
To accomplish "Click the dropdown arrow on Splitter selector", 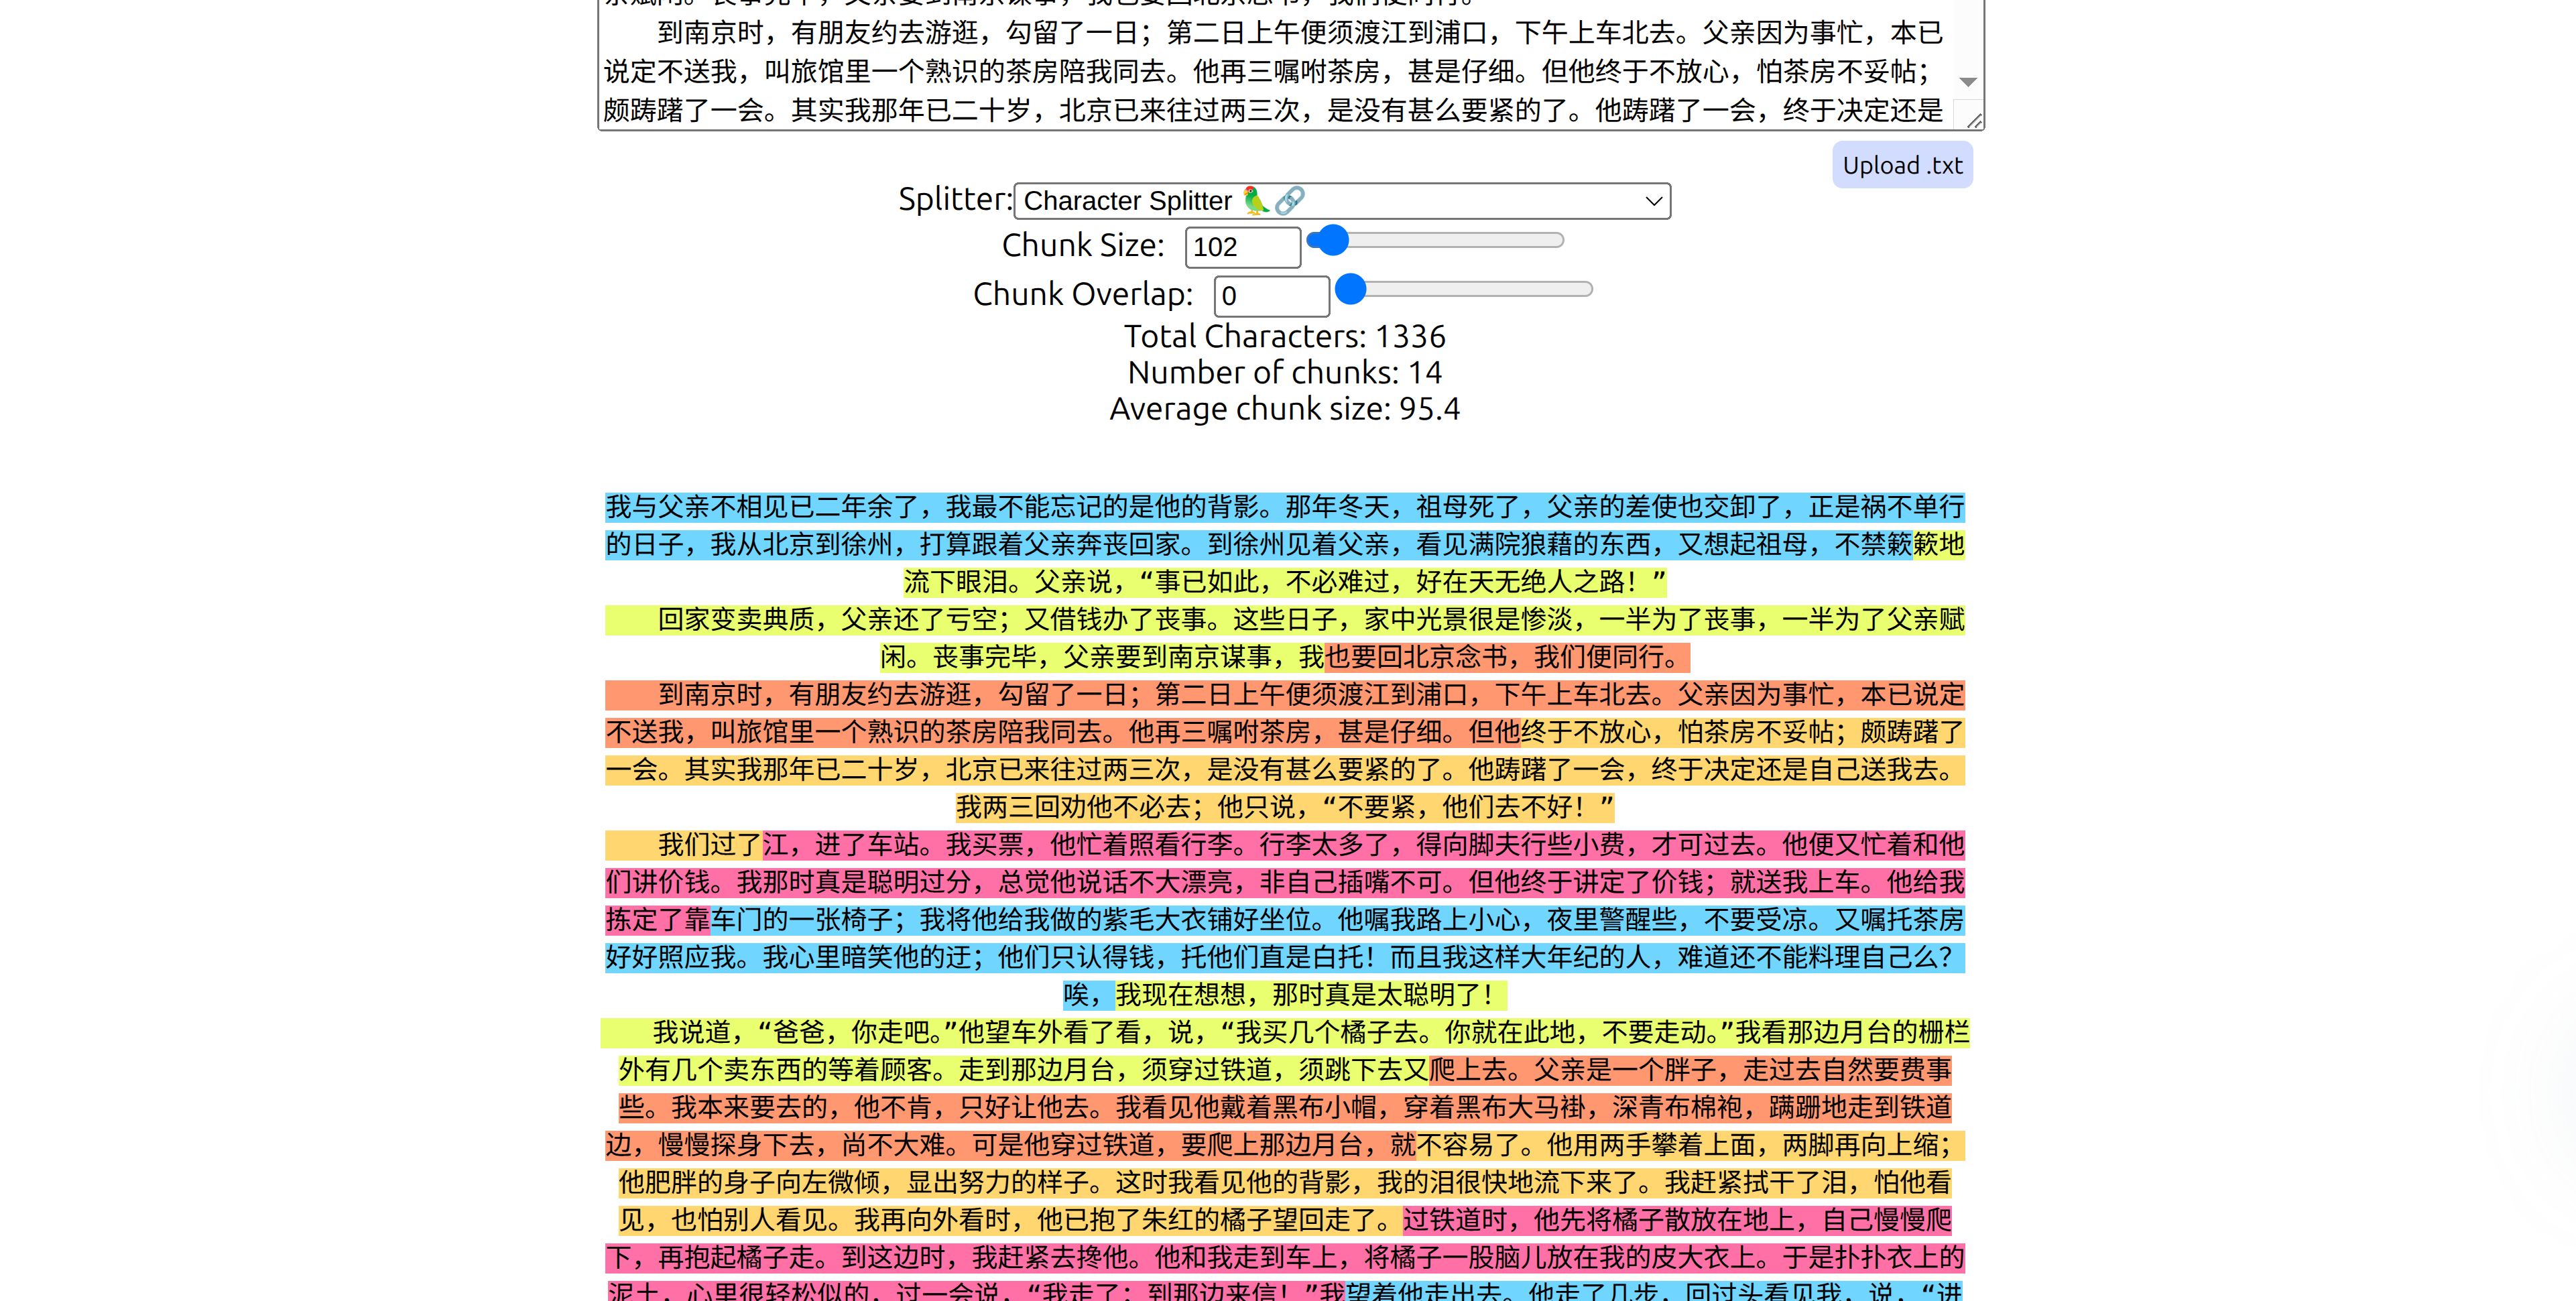I will [1653, 200].
